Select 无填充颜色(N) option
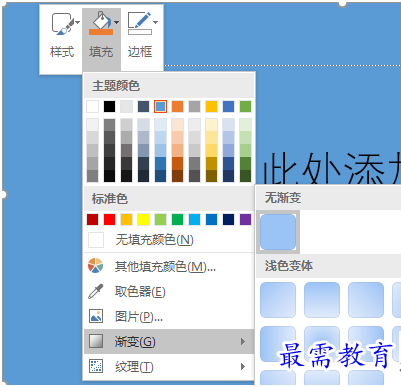This screenshot has width=401, height=387. 169,240
